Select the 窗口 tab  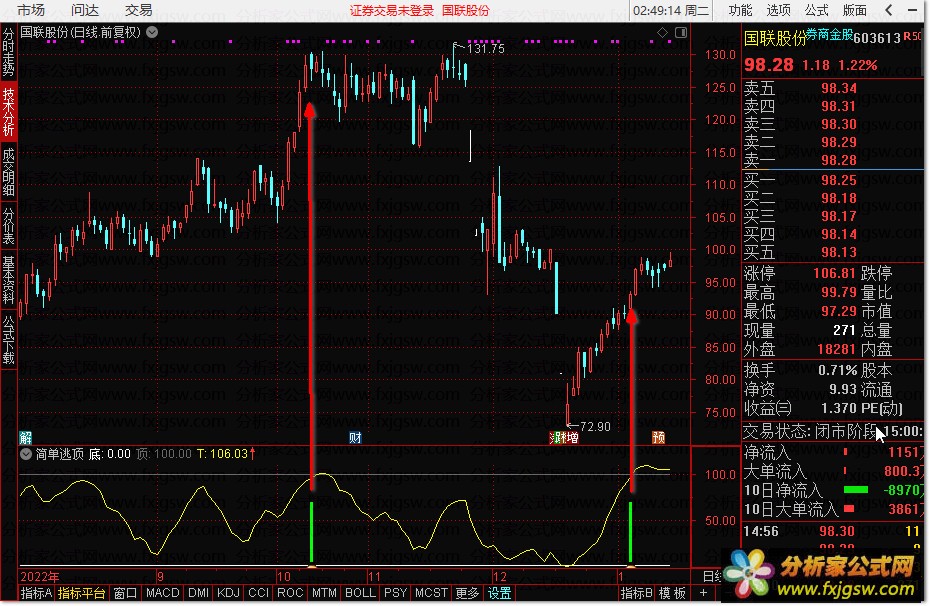(125, 593)
